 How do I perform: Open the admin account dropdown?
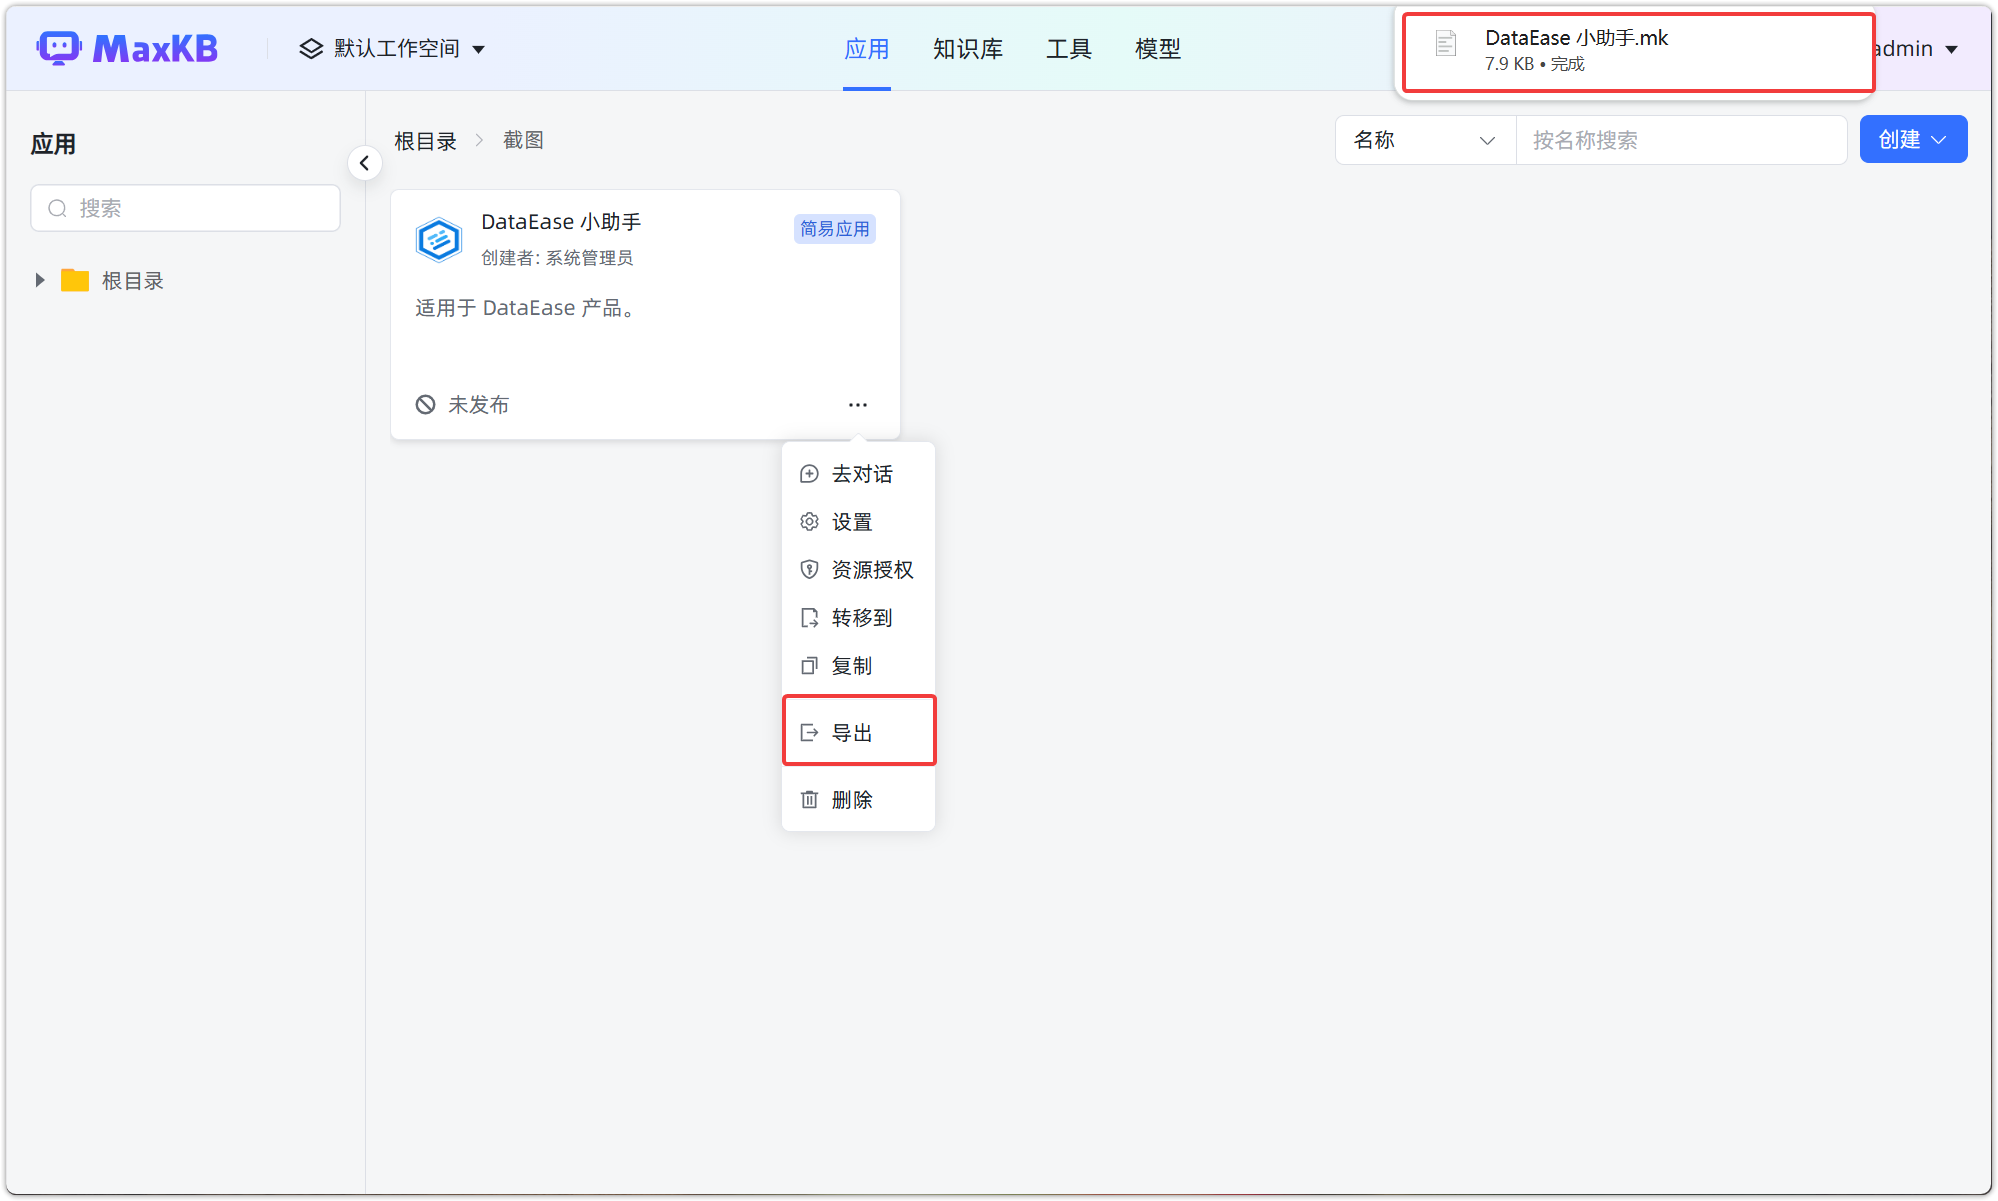tap(1913, 47)
